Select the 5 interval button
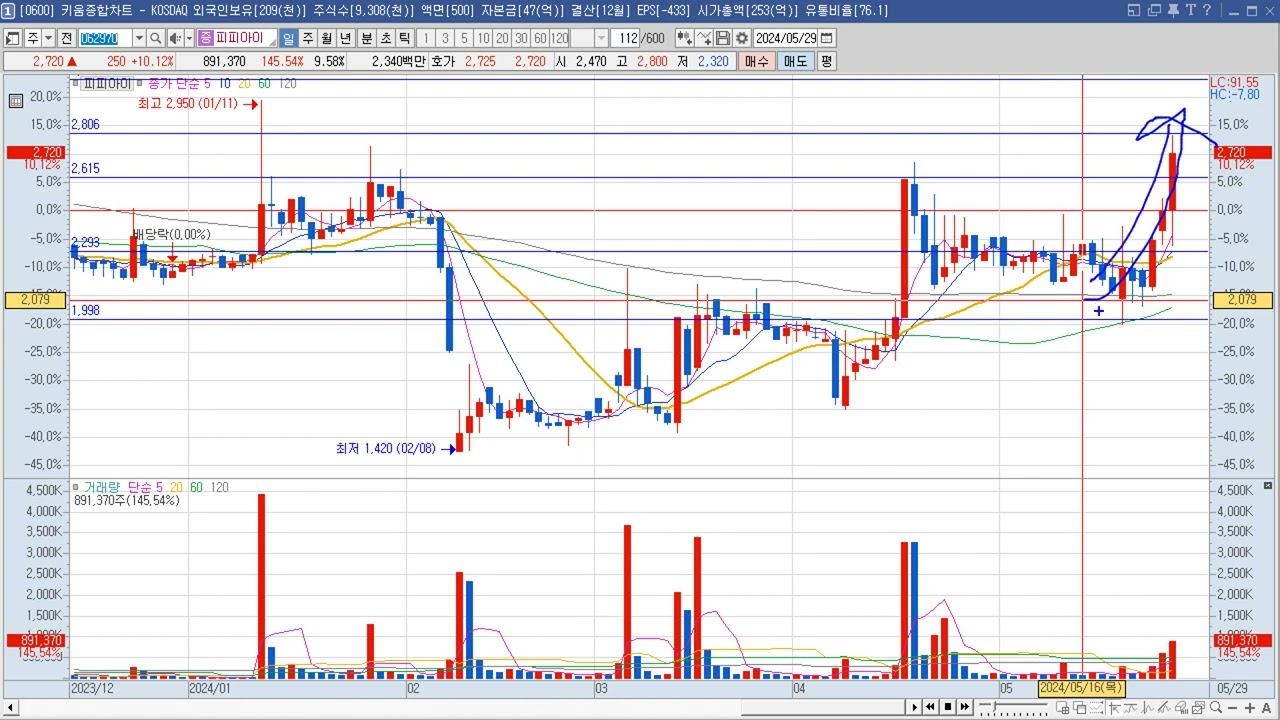Viewport: 1280px width, 720px height. (464, 38)
